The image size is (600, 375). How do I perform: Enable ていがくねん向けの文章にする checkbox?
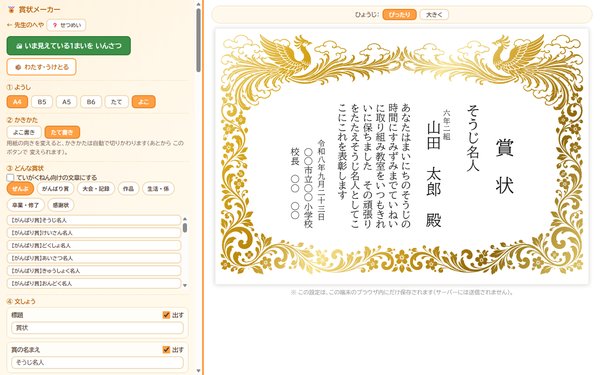pos(10,178)
